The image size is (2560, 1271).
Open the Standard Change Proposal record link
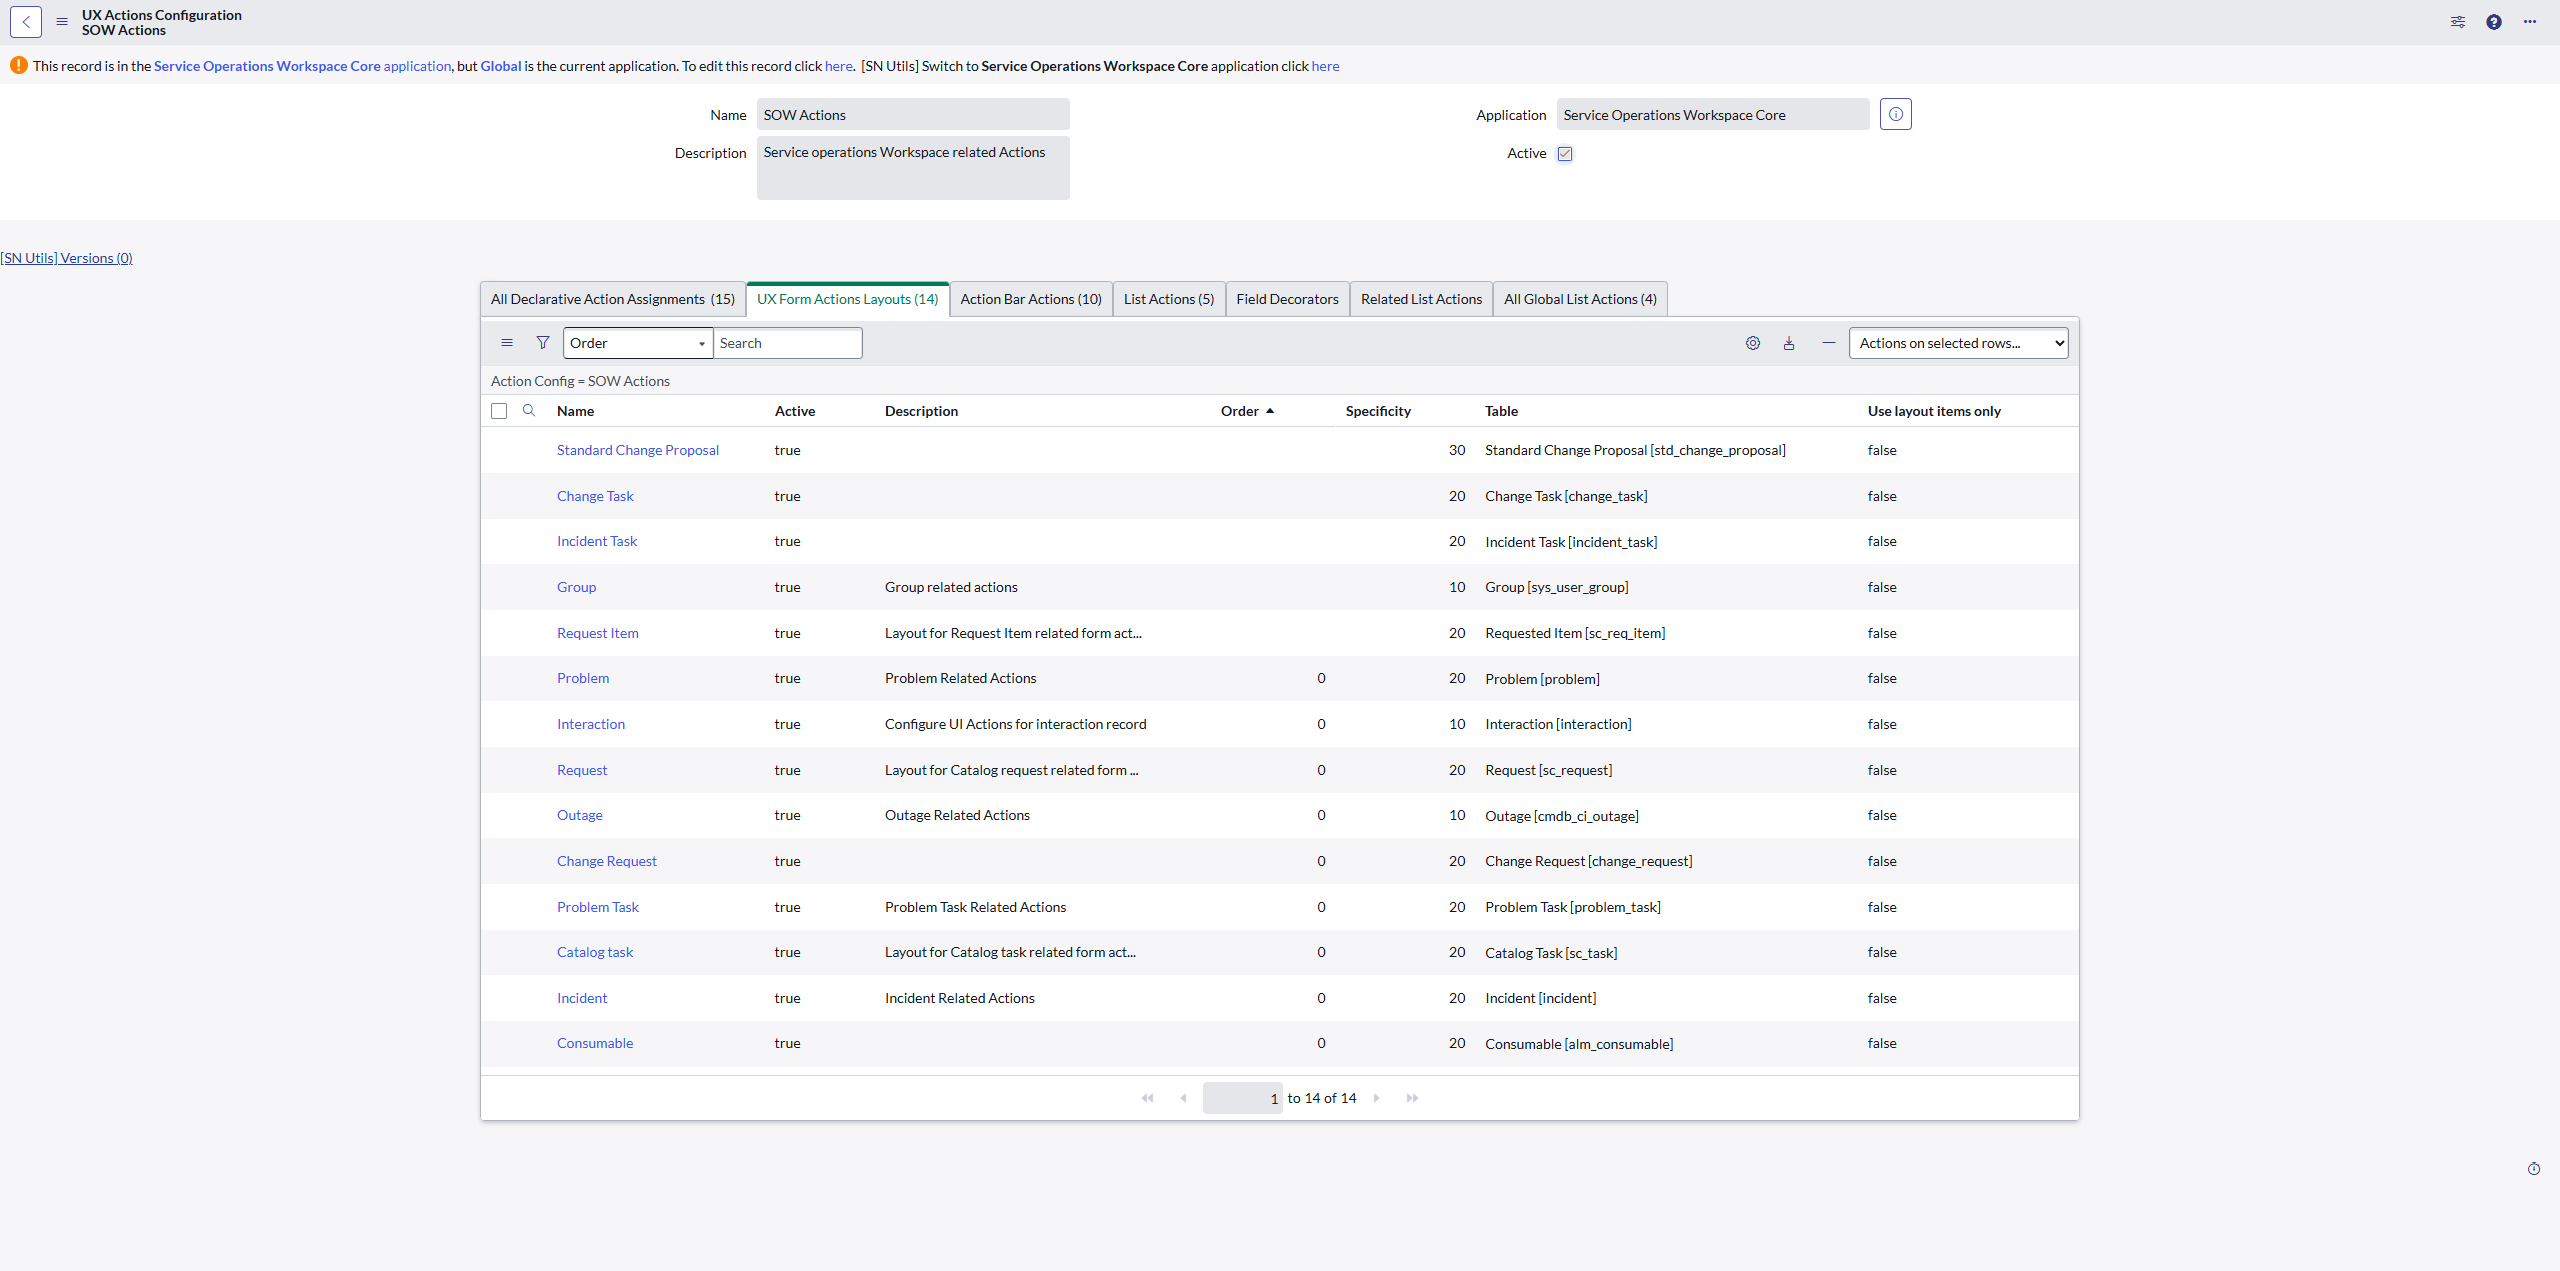(637, 450)
